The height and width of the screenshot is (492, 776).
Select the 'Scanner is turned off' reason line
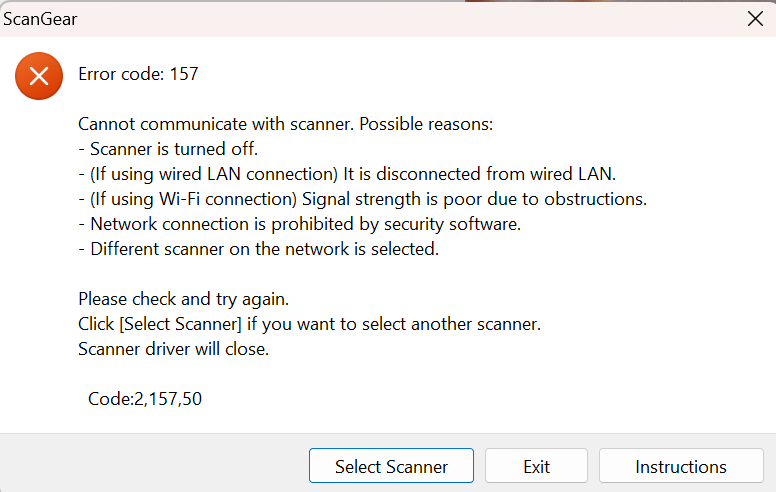pos(168,150)
